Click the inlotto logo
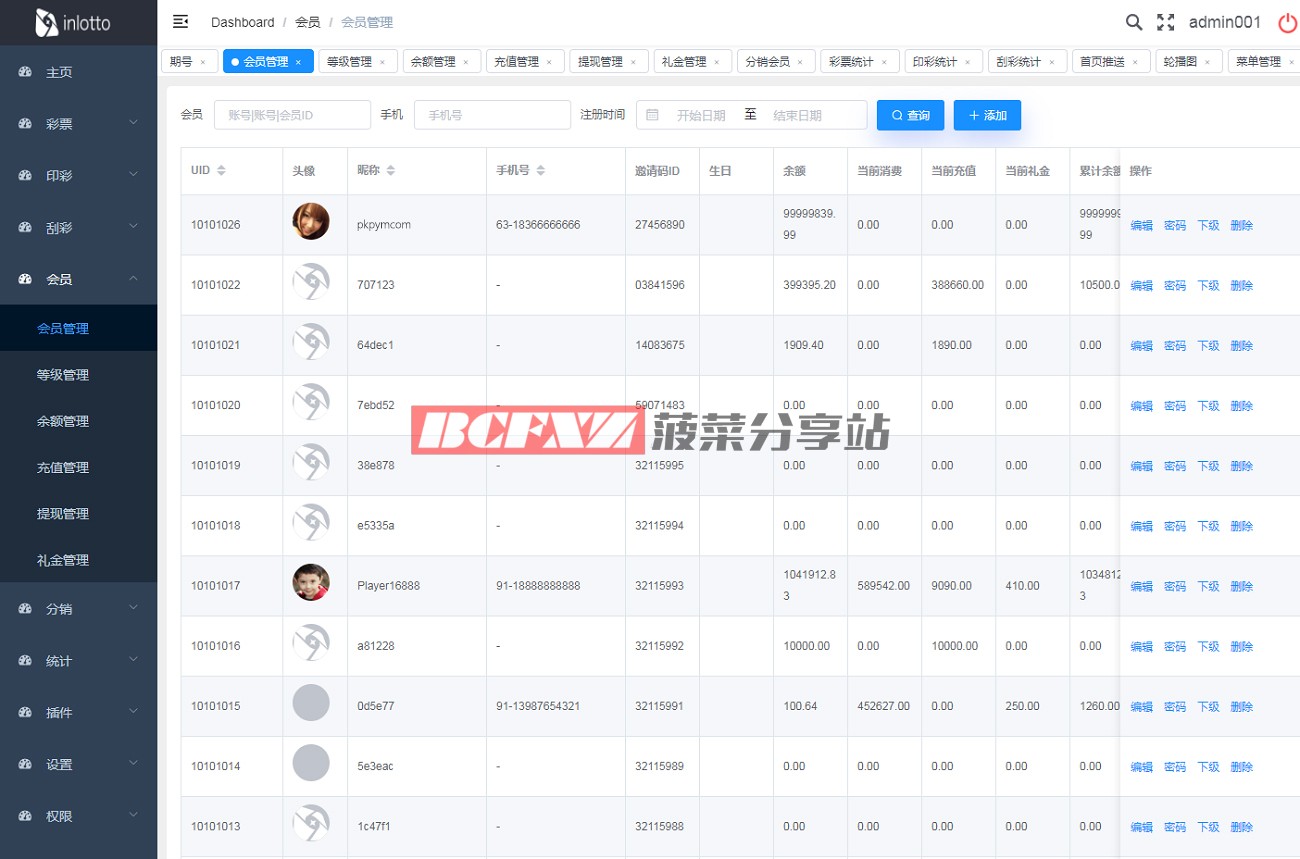 pos(73,22)
